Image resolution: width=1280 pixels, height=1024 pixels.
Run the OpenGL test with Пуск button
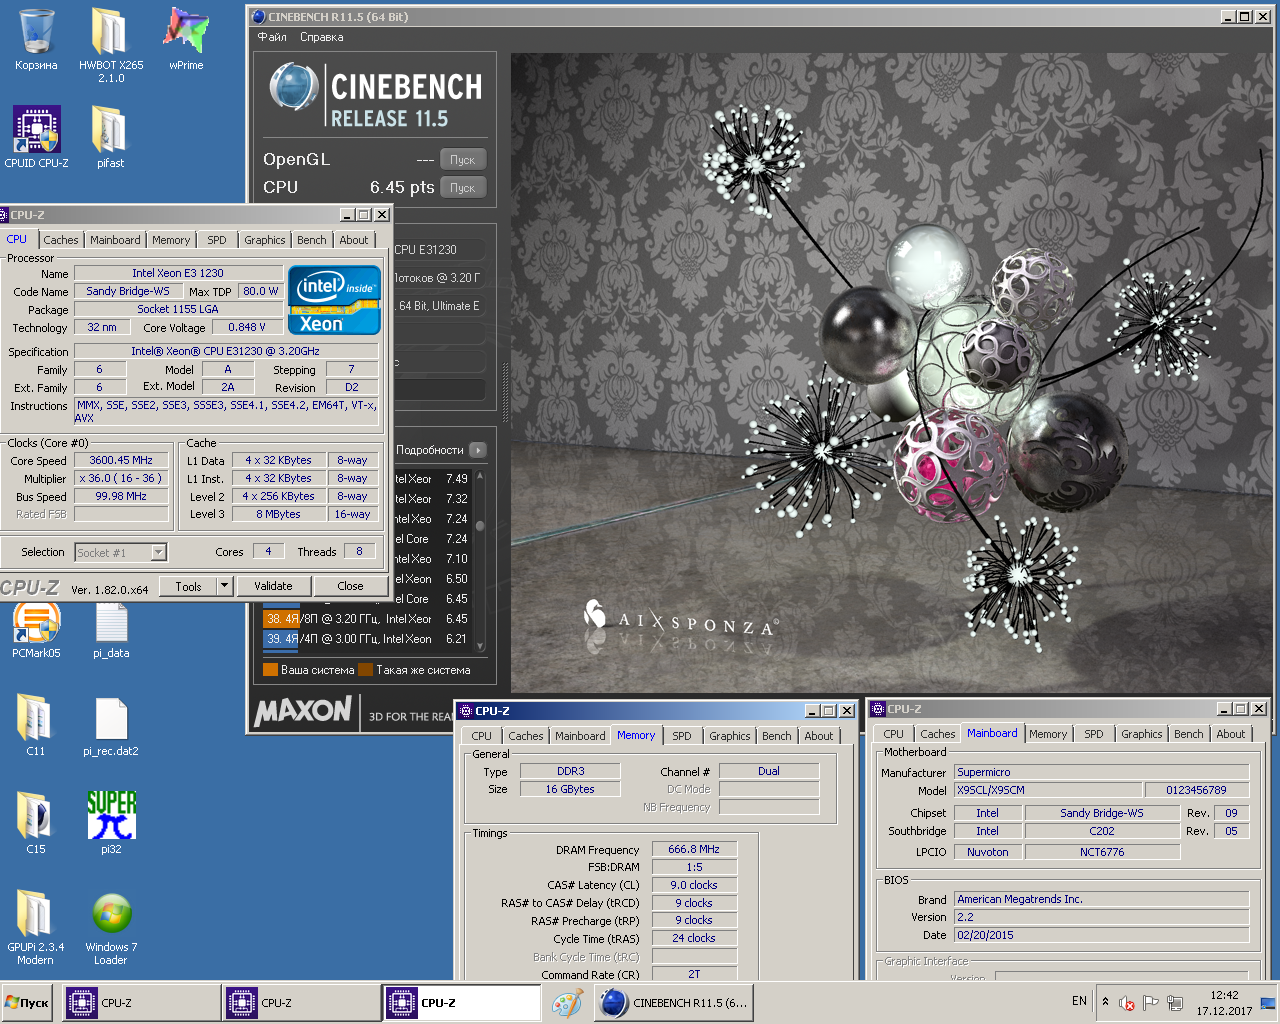click(x=463, y=160)
